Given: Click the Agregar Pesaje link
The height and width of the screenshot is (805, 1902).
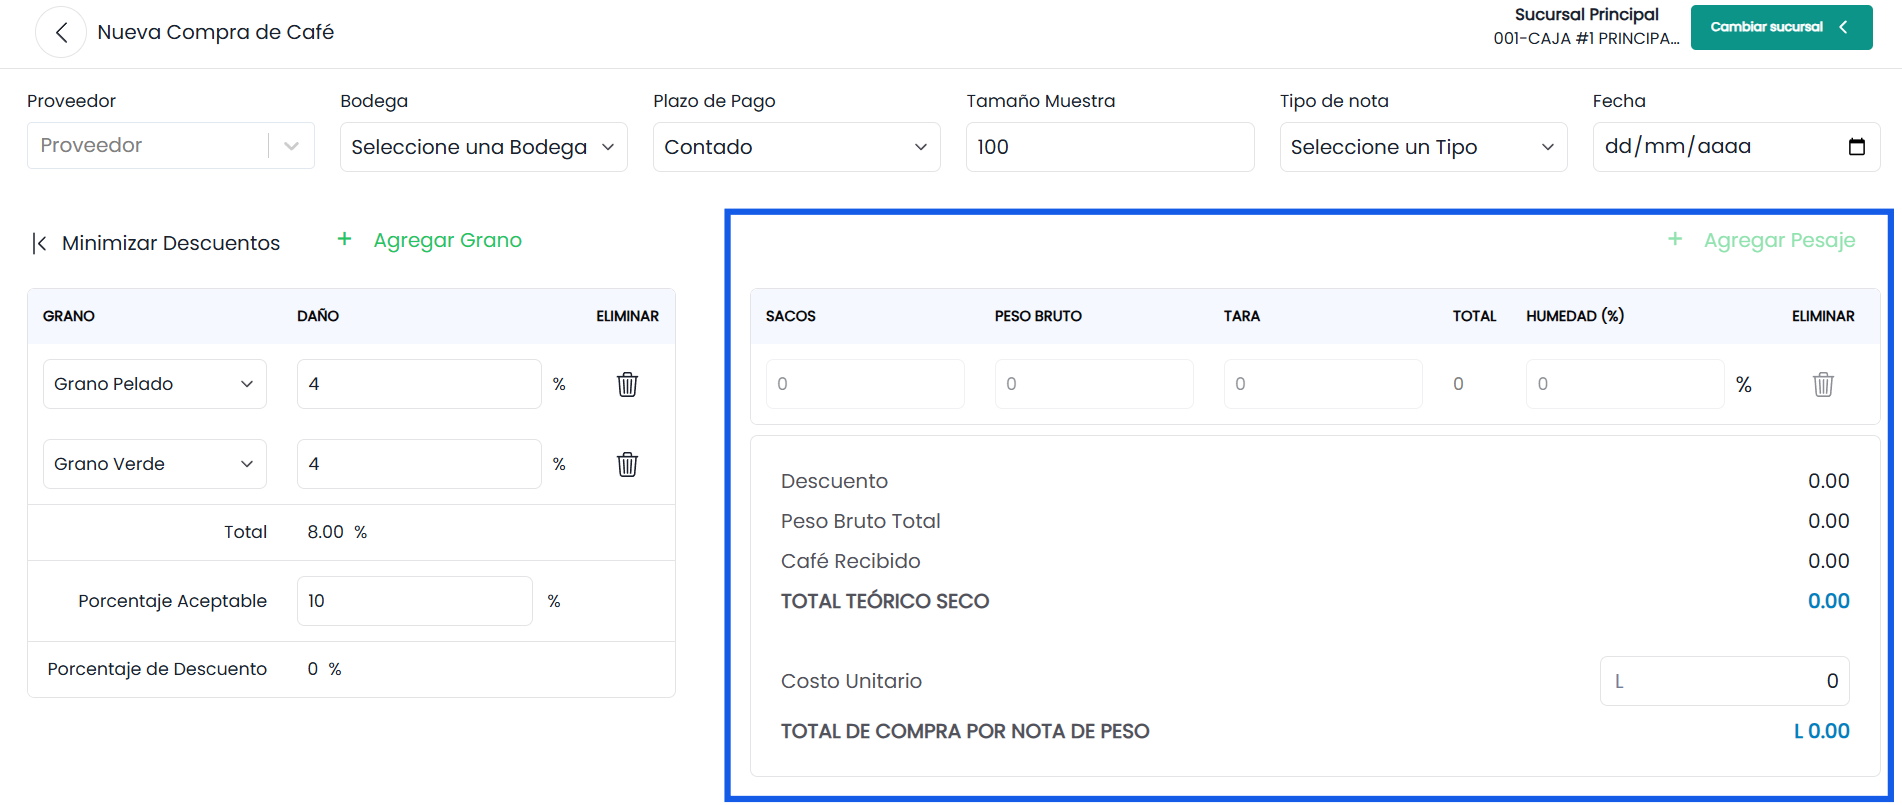Looking at the screenshot, I should pyautogui.click(x=1779, y=240).
